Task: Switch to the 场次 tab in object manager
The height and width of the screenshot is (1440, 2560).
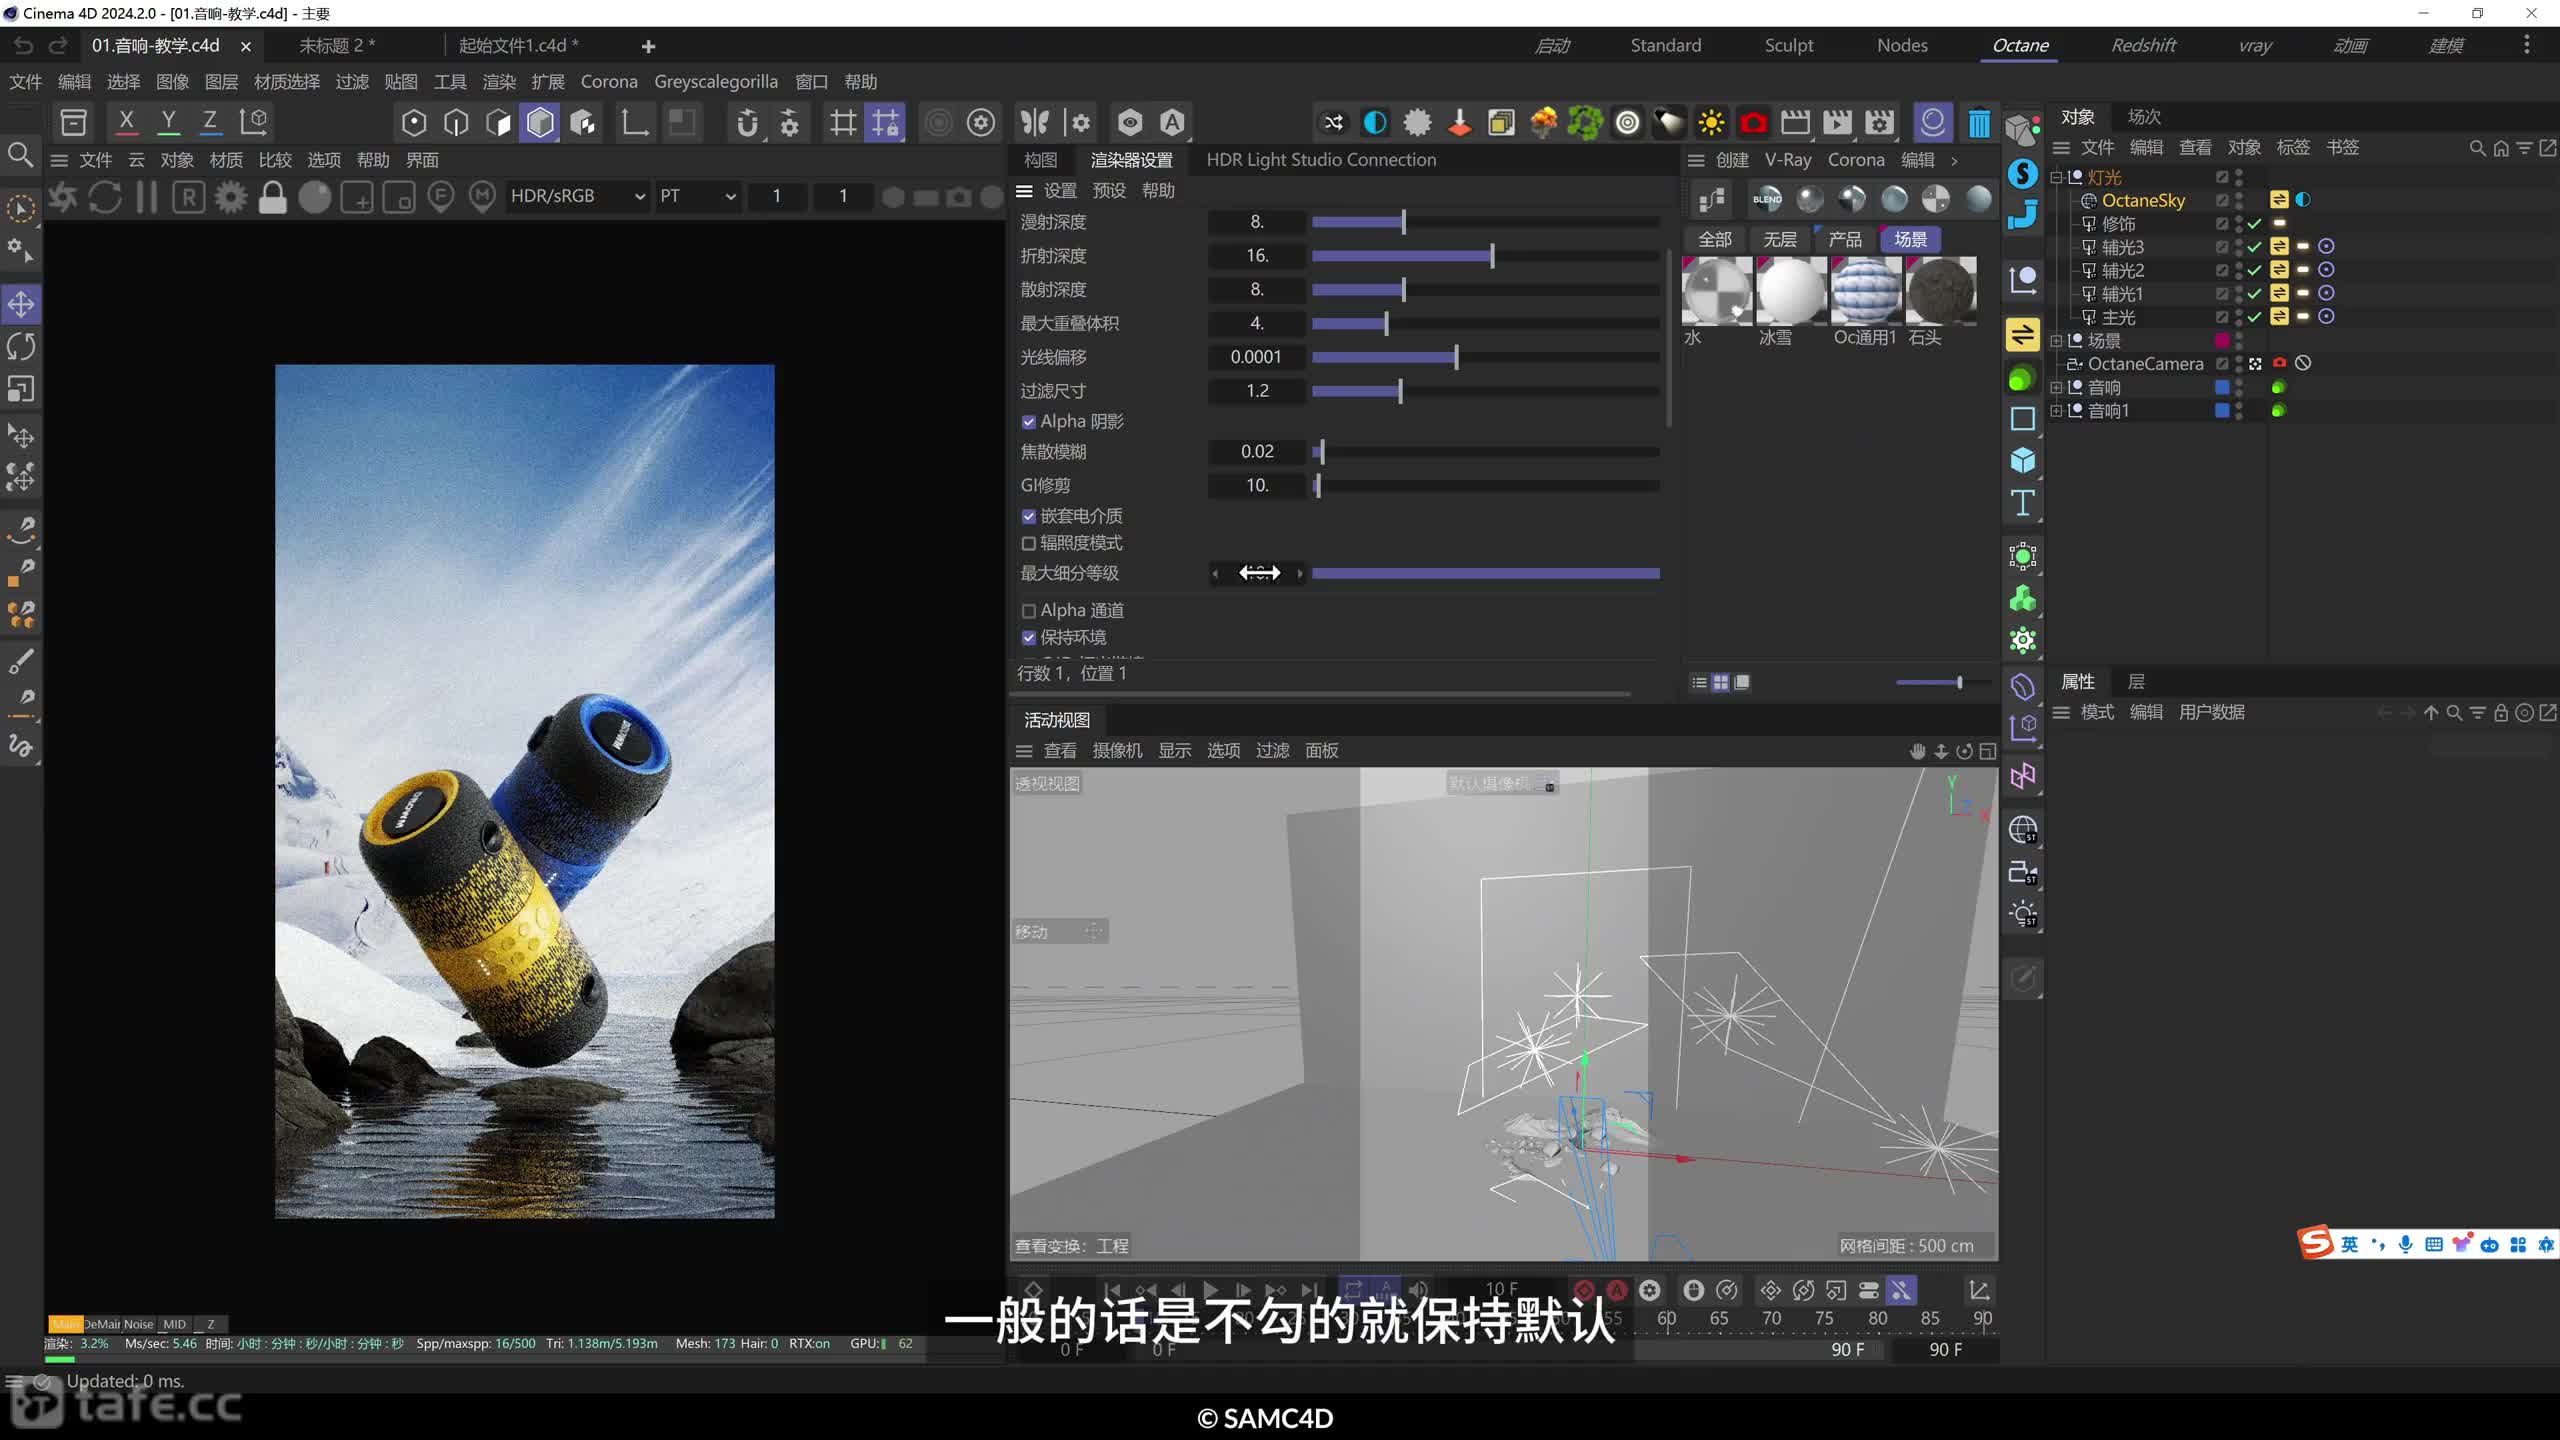Action: [2144, 117]
